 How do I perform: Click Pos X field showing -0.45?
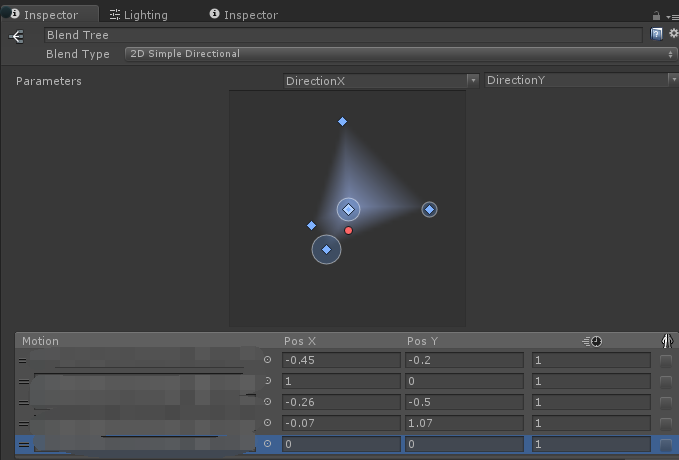tap(341, 360)
